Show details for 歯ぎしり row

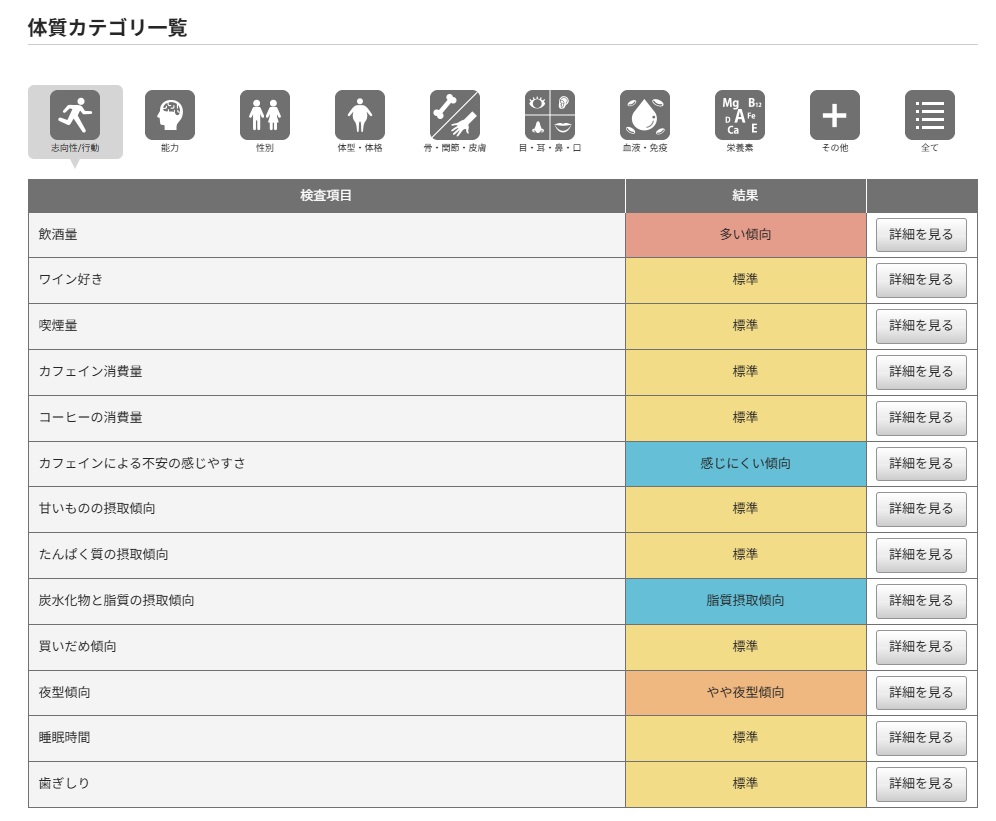[x=921, y=784]
